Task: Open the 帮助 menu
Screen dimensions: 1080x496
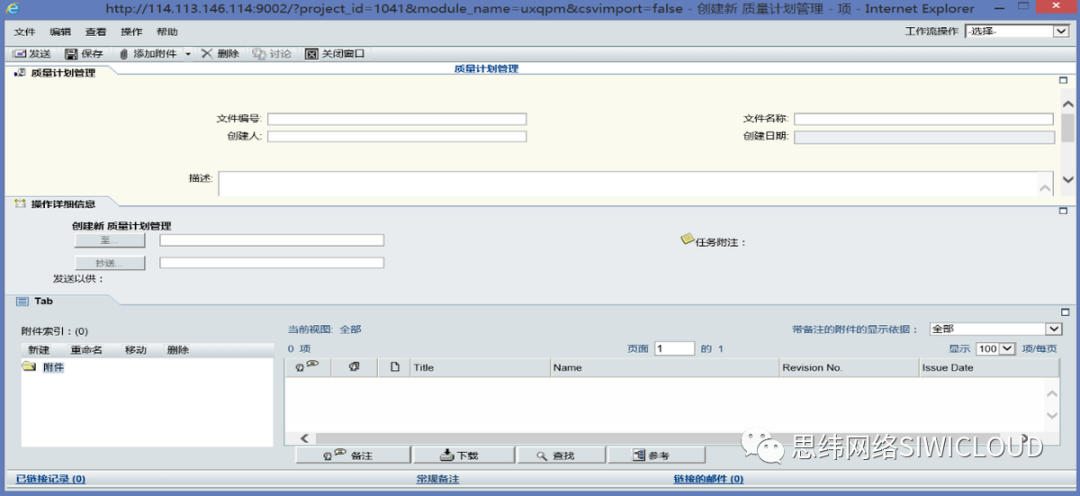Action: (167, 32)
